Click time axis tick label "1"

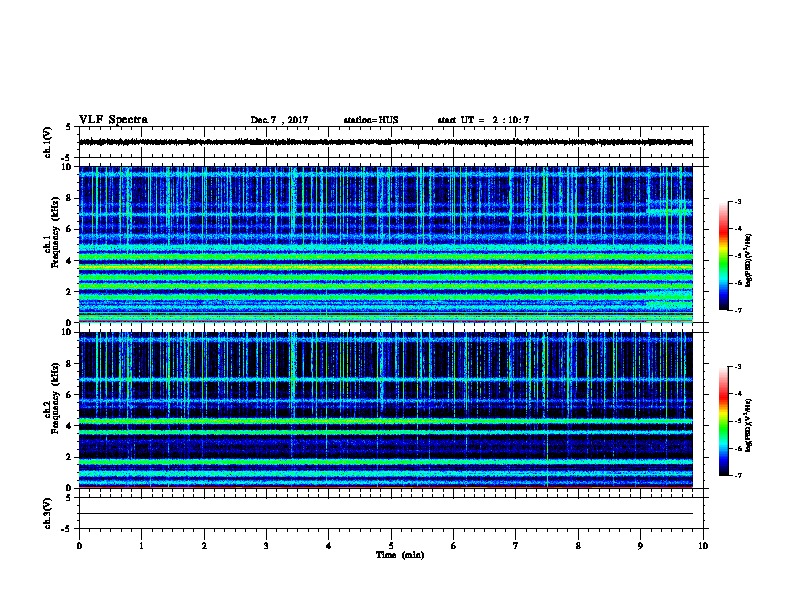click(141, 546)
